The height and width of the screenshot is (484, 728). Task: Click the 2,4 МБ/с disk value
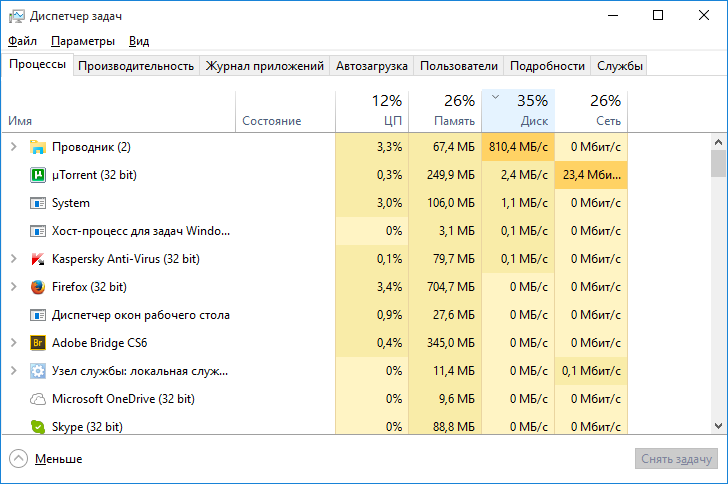point(518,175)
